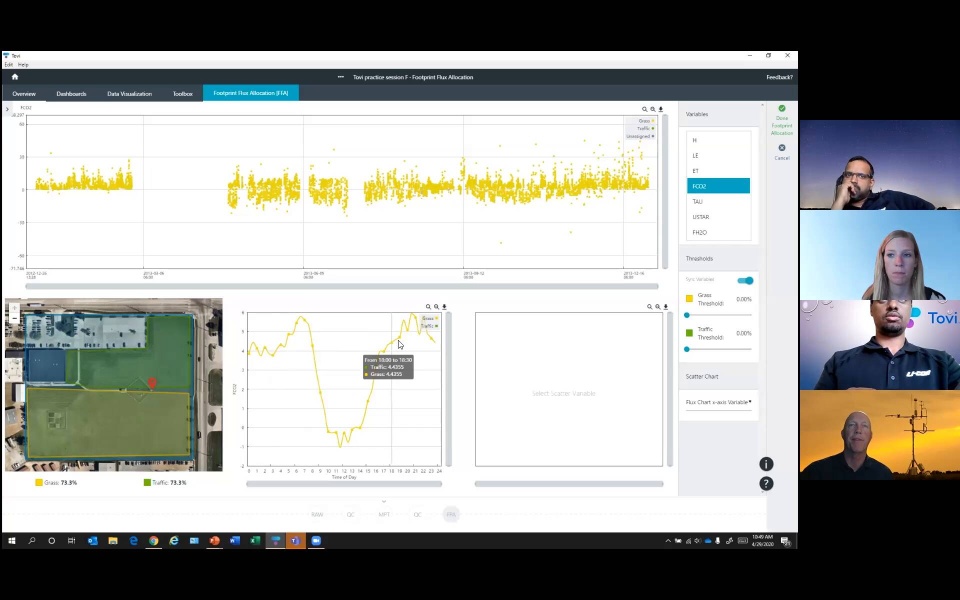Switch to the Overview tab
960x600 pixels.
tap(24, 94)
